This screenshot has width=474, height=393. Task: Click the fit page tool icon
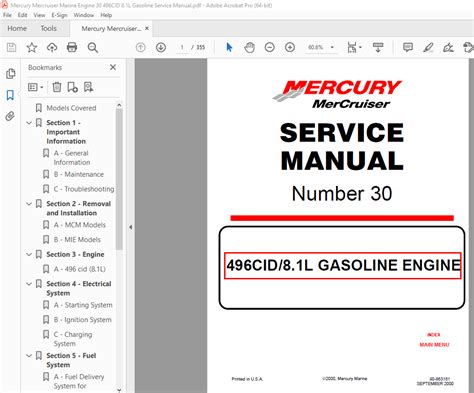click(x=352, y=48)
